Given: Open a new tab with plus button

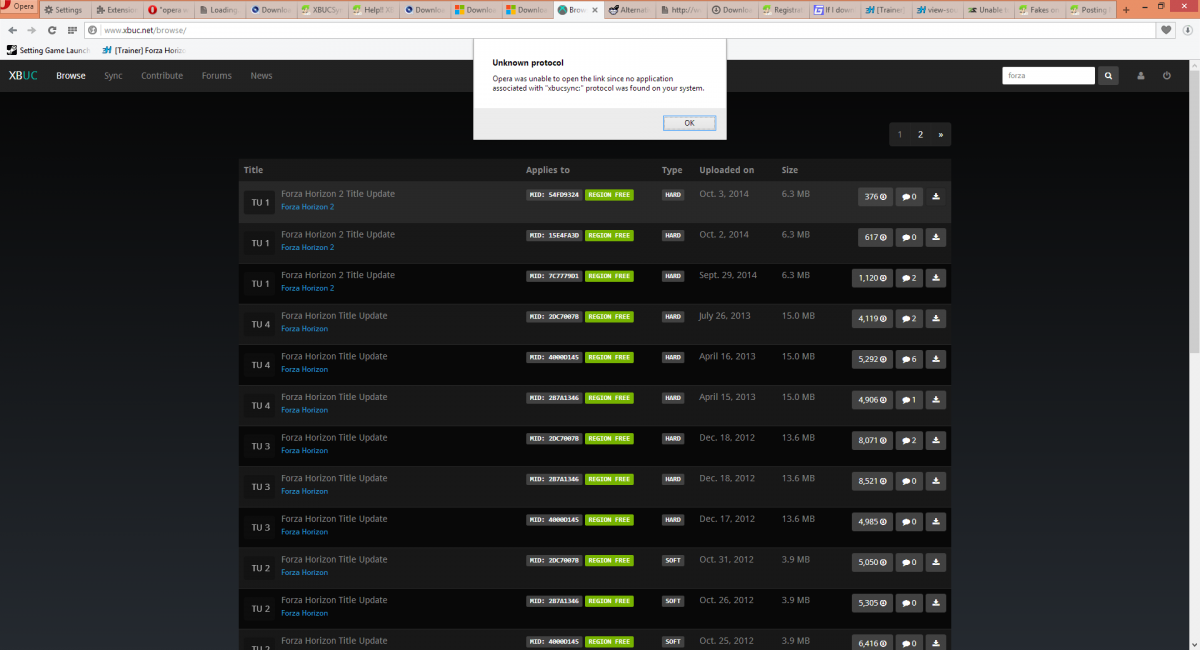Looking at the screenshot, I should pos(1126,9).
